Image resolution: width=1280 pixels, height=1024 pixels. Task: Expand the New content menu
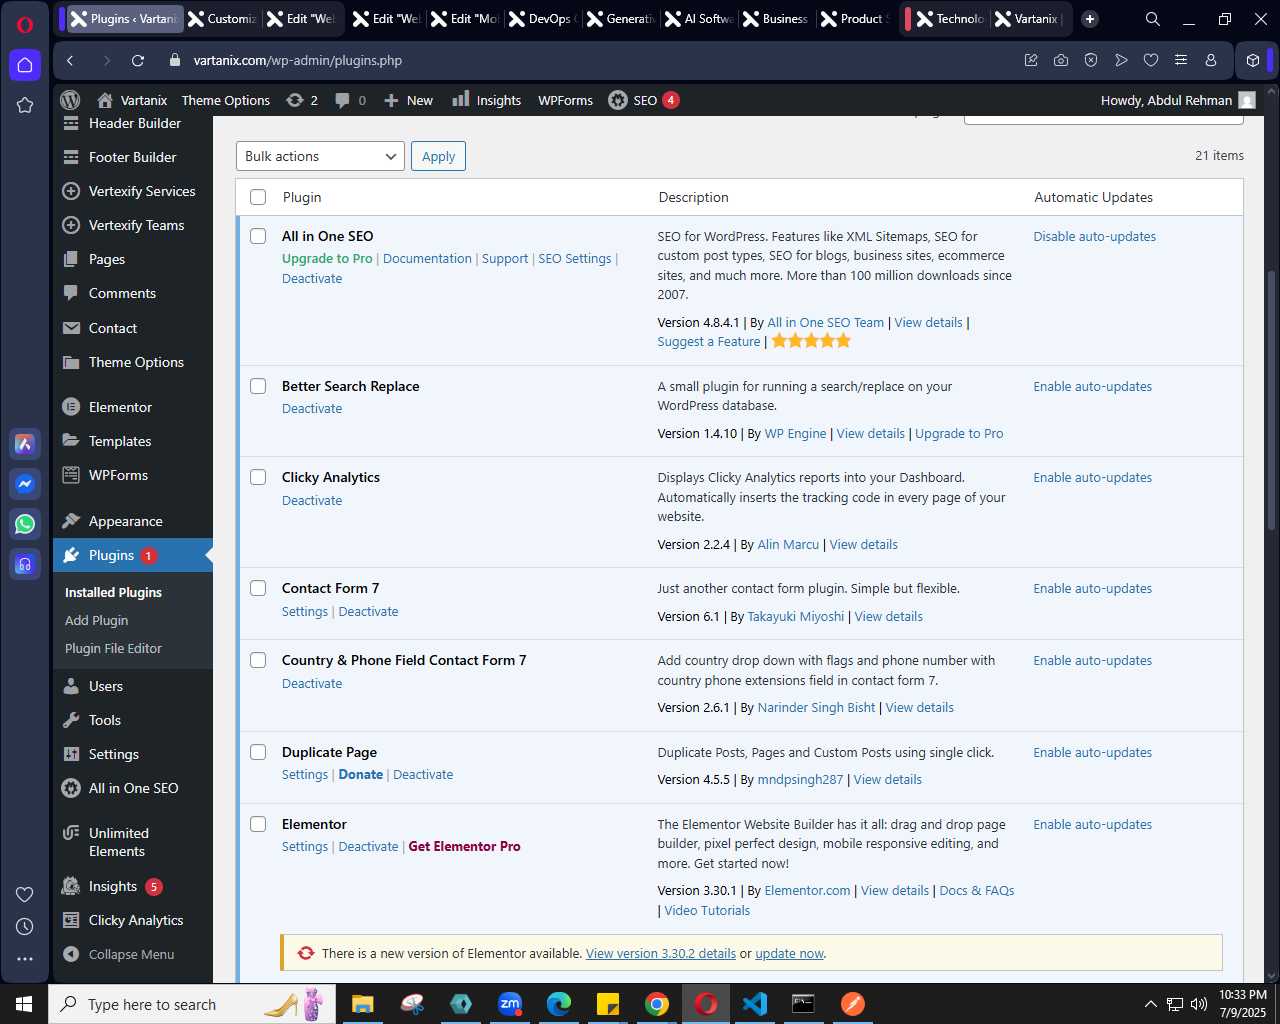pos(408,100)
